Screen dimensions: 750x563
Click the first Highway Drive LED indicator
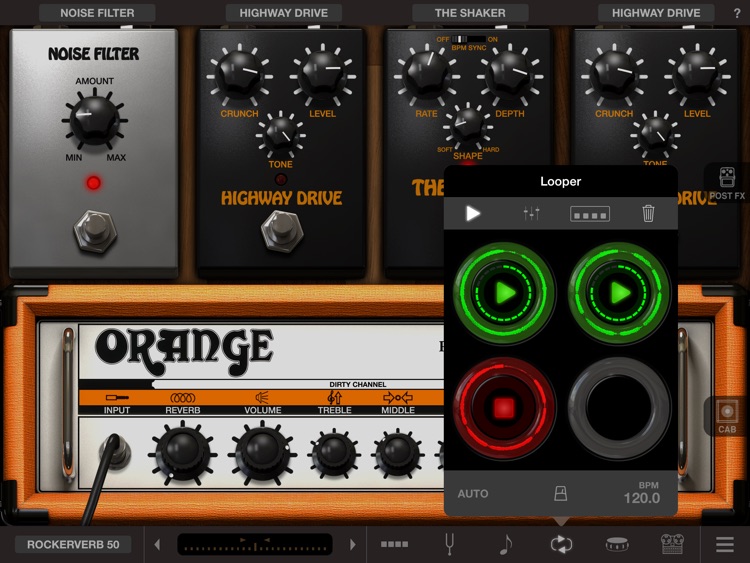pos(281,179)
